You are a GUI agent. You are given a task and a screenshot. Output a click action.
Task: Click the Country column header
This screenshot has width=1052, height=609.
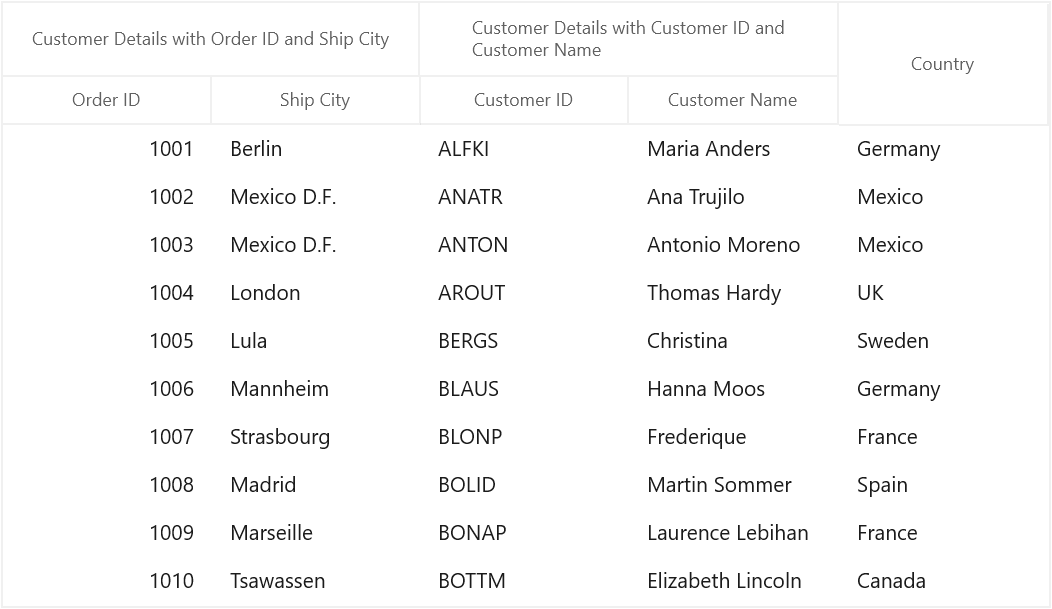(942, 64)
